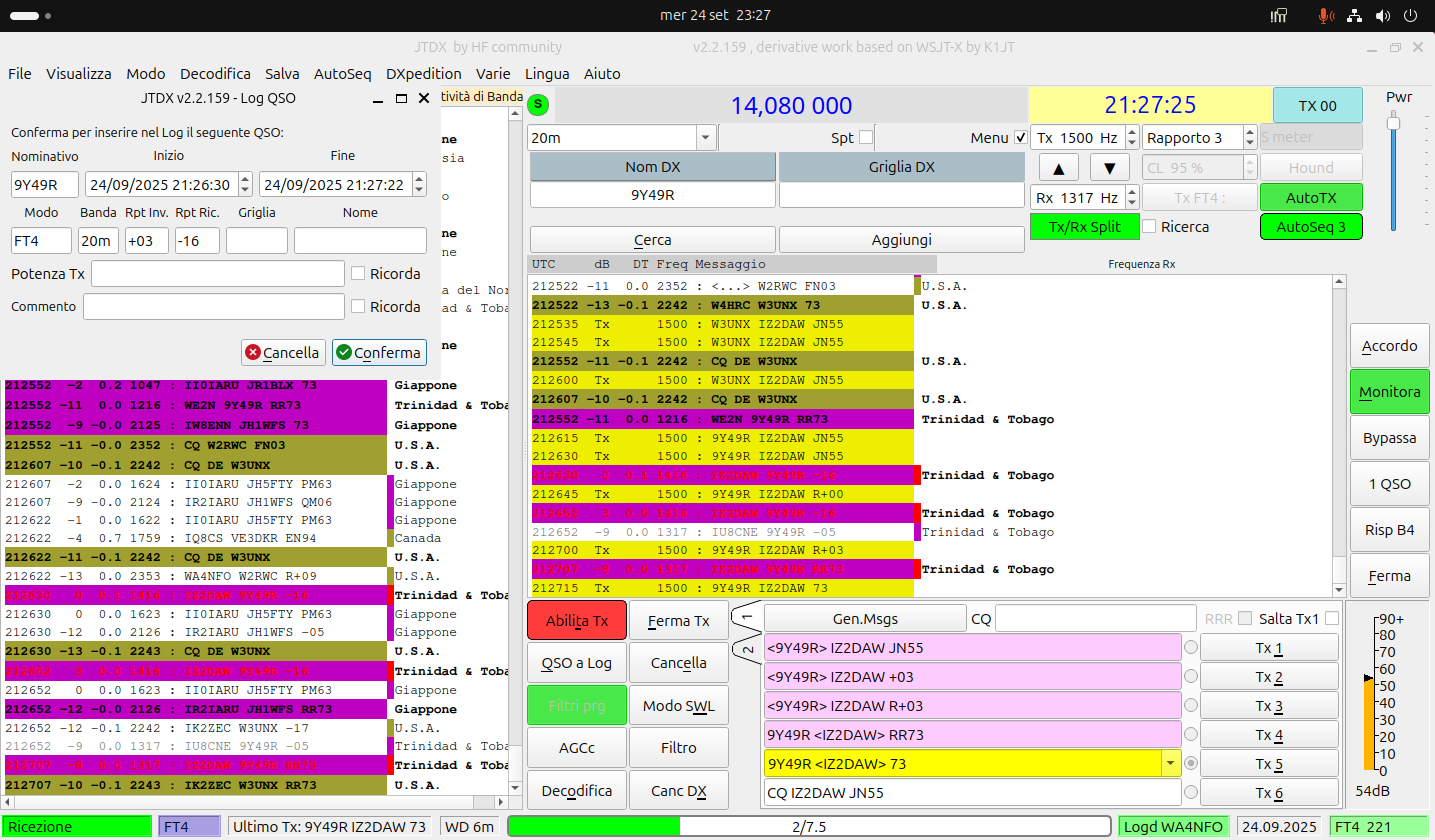Open the network icon in top bar
The height and width of the screenshot is (840, 1435).
click(1355, 15)
